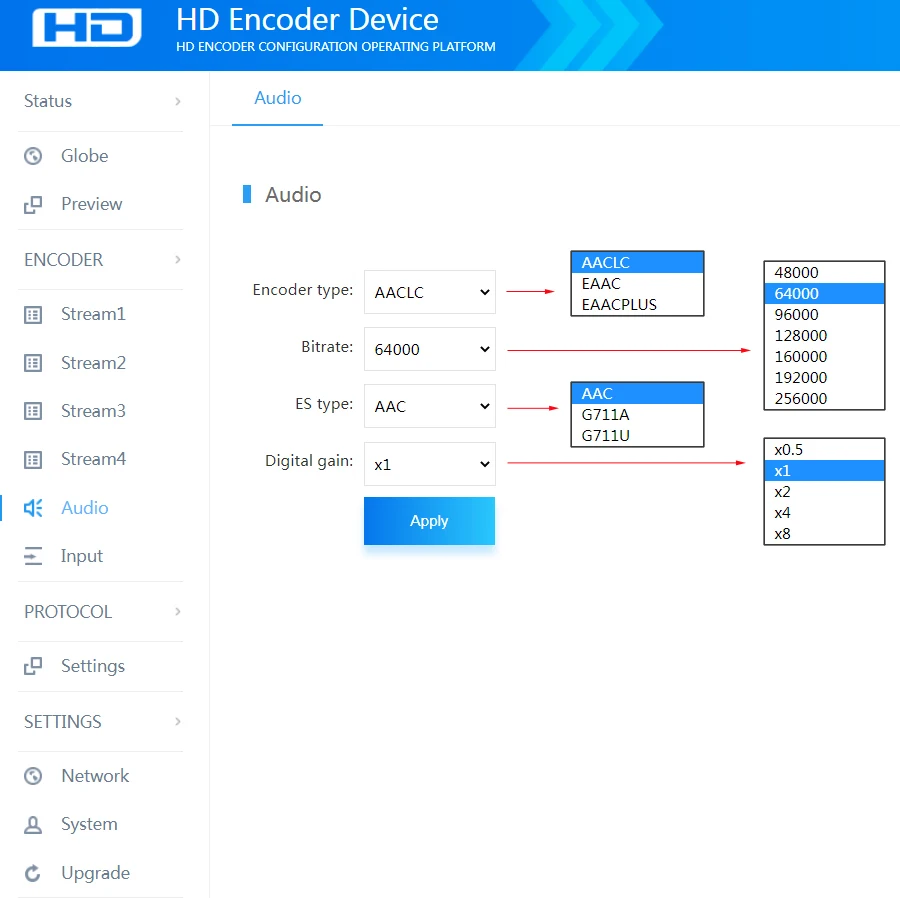
Task: Open protocol Settings via its icon
Action: click(33, 666)
